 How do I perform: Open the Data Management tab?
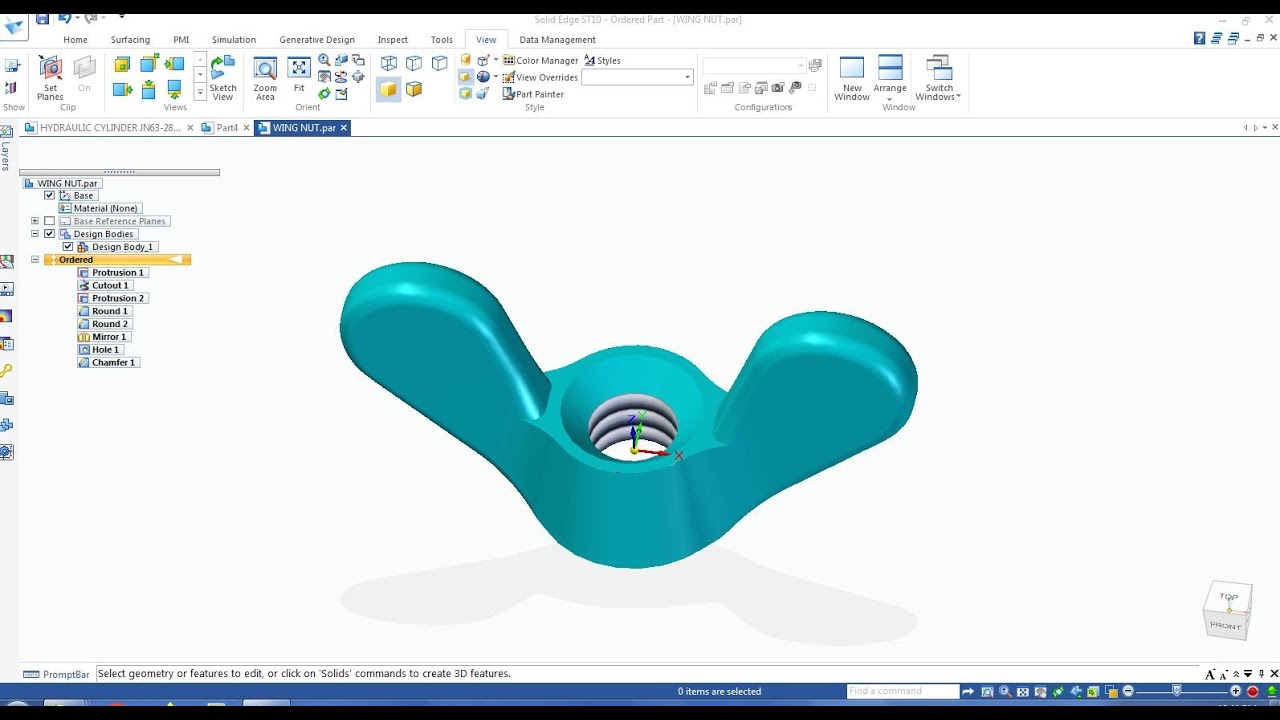(557, 40)
